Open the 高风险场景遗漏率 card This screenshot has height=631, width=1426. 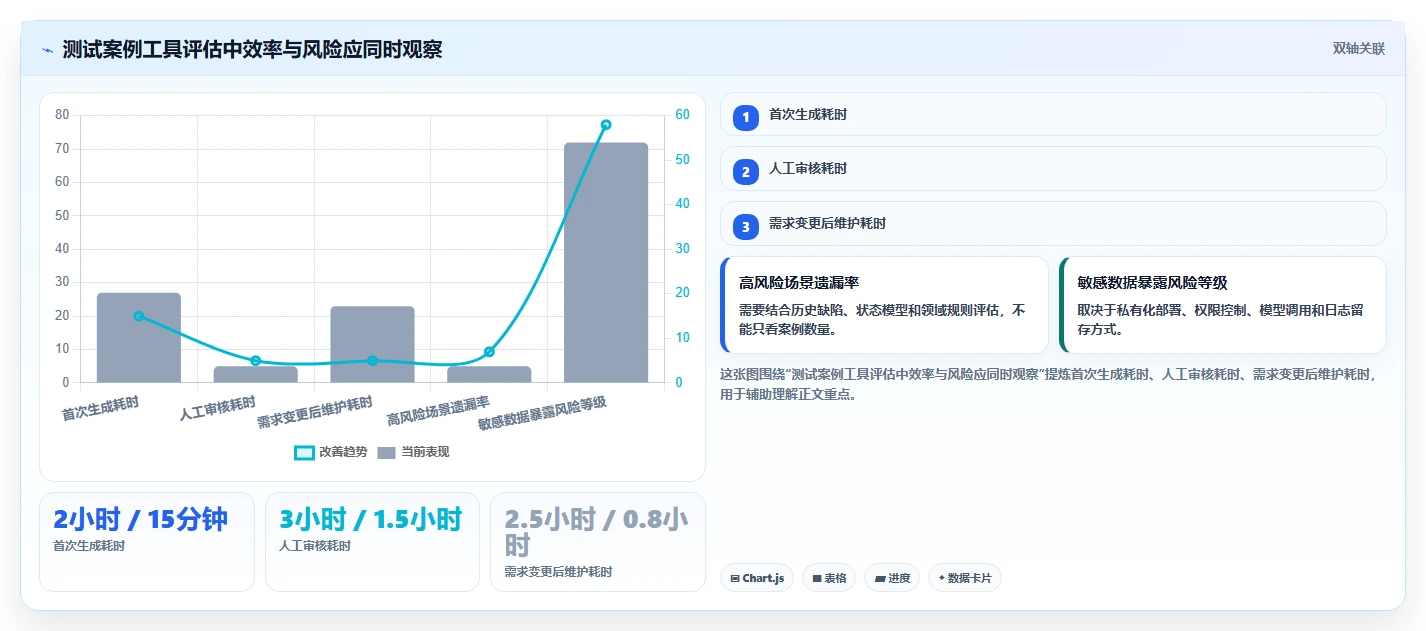point(884,305)
